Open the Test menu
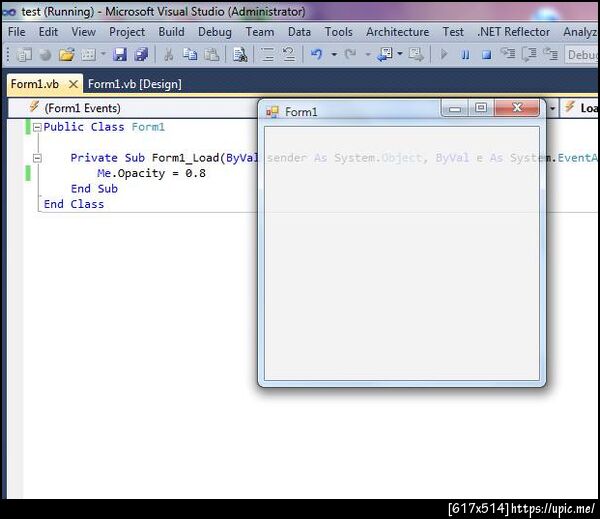 pos(453,32)
